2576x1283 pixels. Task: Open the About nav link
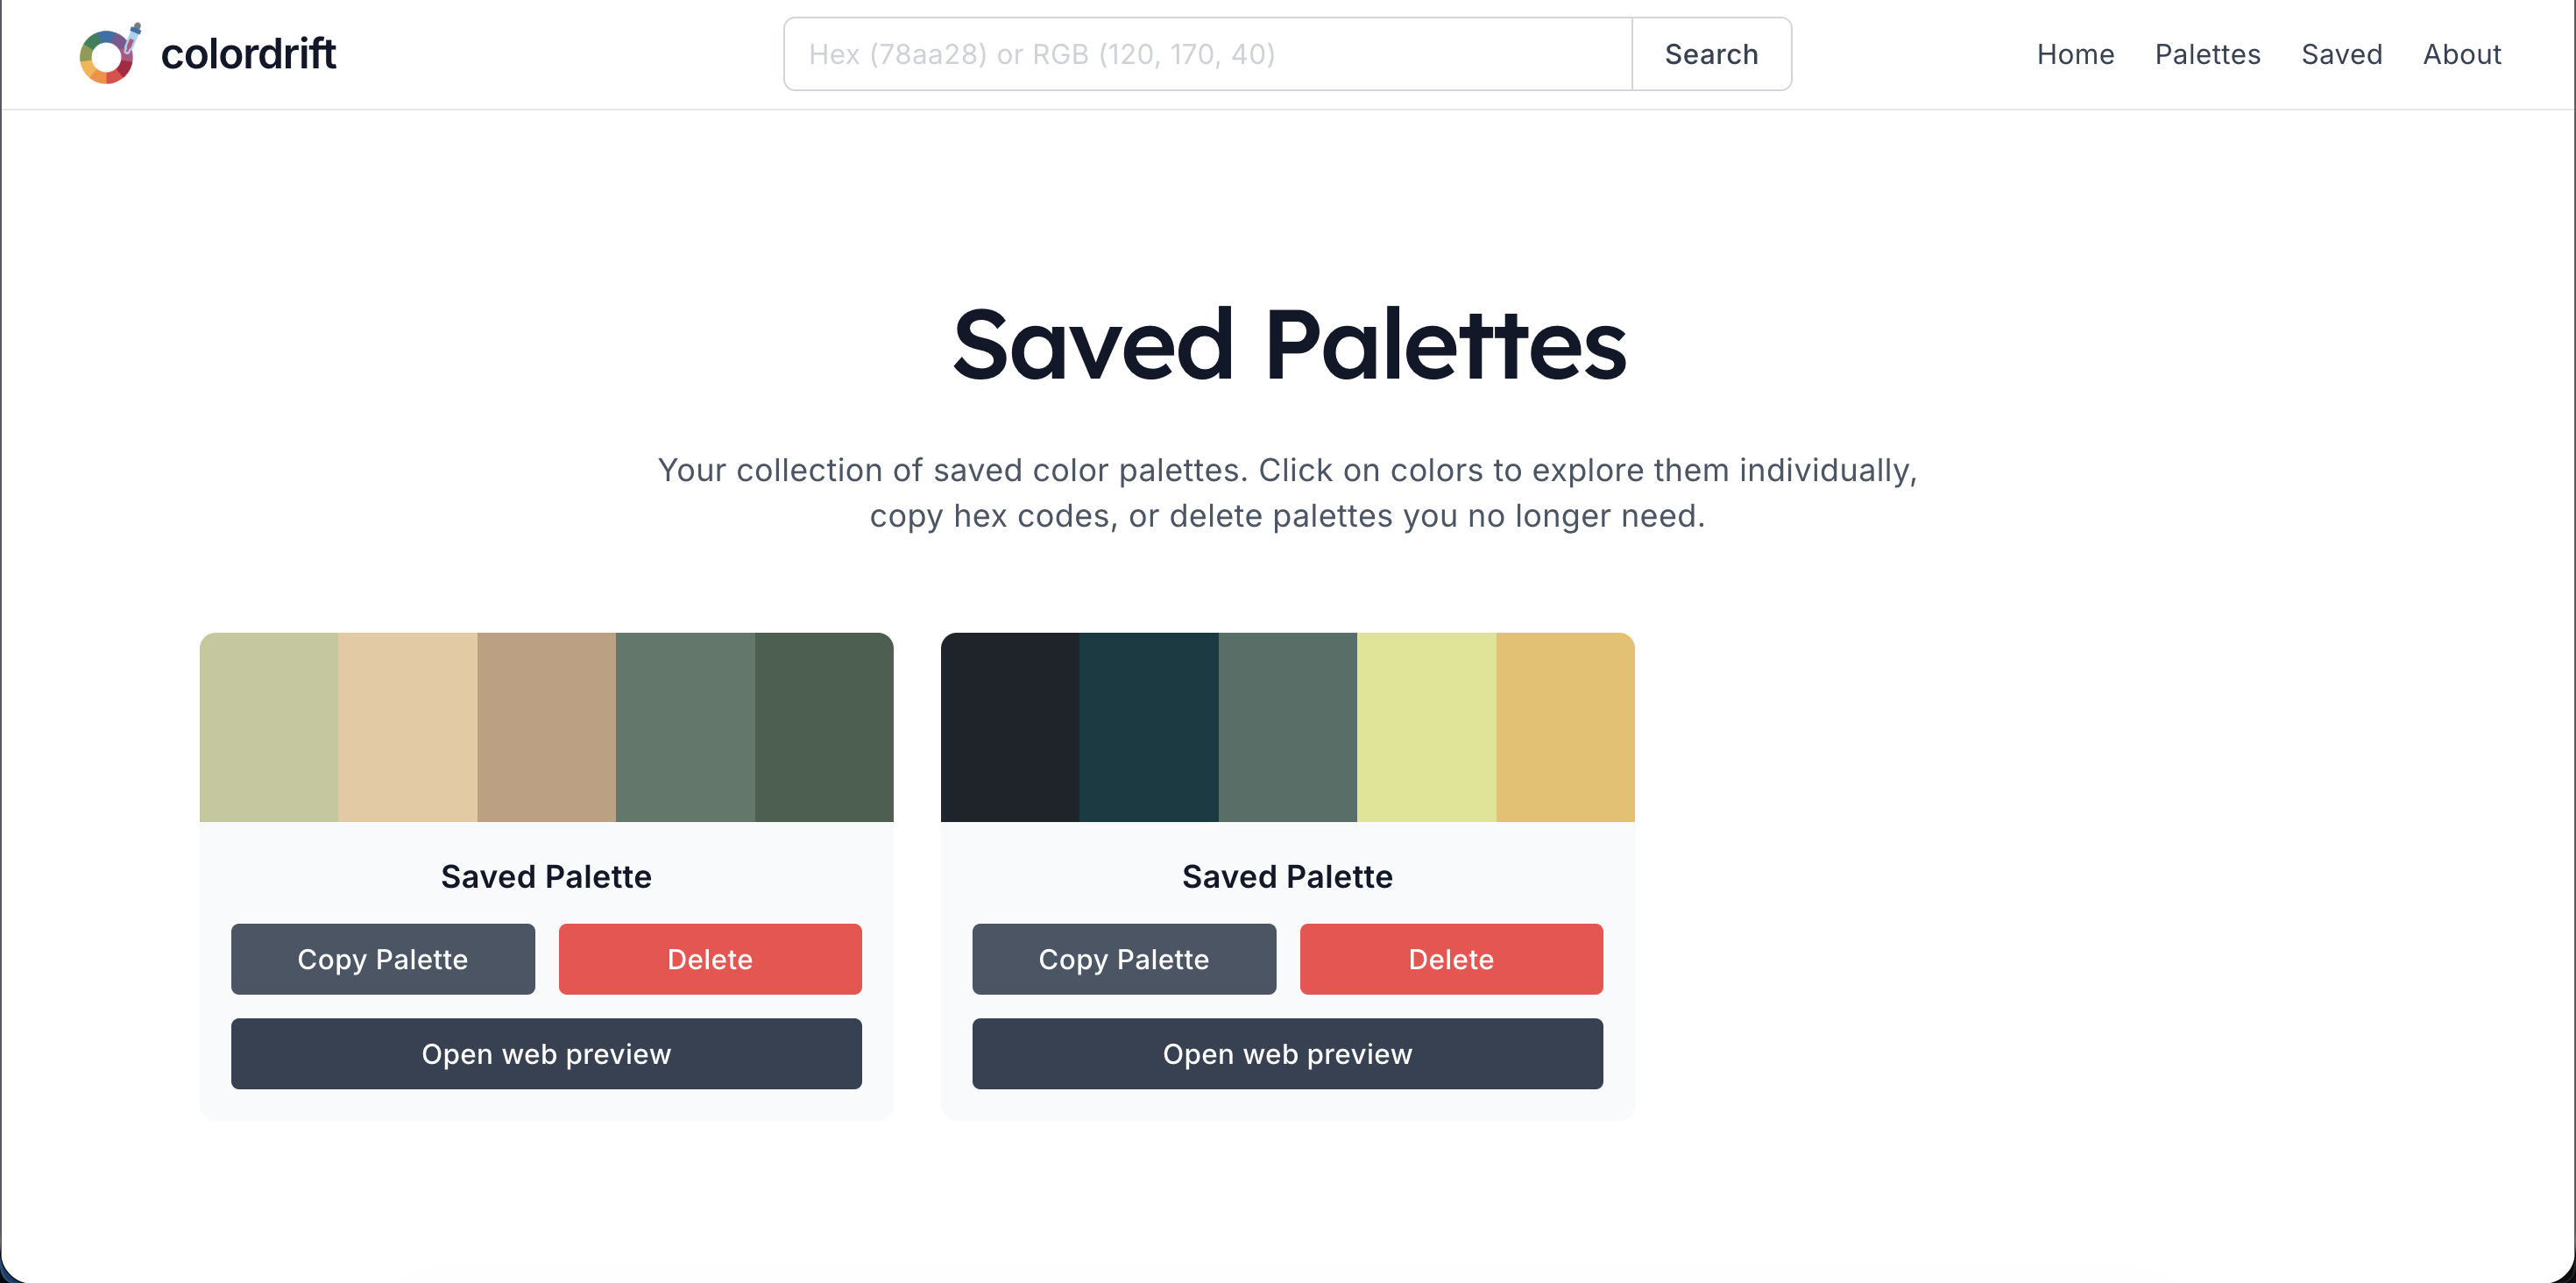pyautogui.click(x=2461, y=54)
